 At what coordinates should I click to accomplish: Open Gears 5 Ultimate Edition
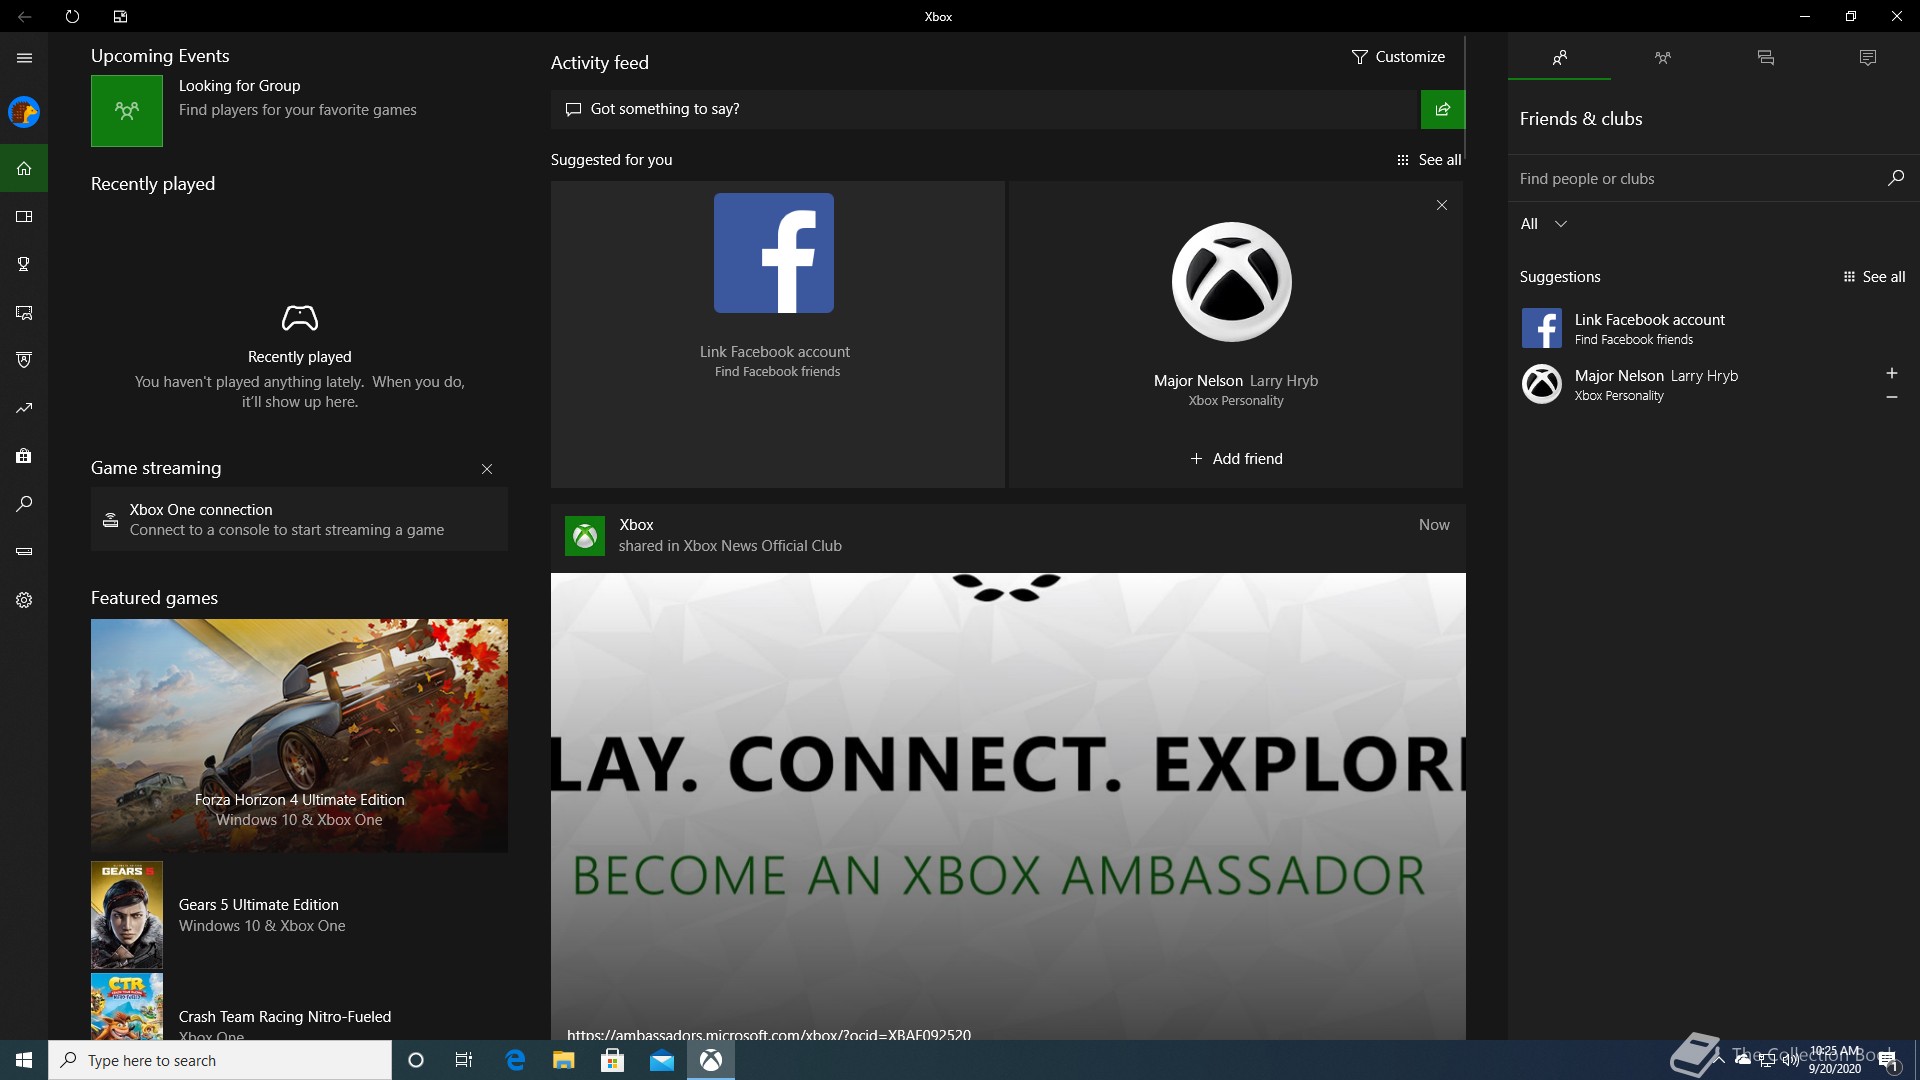[299, 915]
